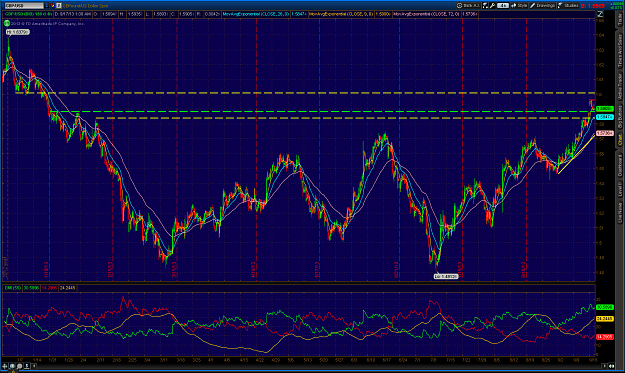Screen dimensions: 625x373
Task: Open the Live News side tab
Action: pos(620,212)
